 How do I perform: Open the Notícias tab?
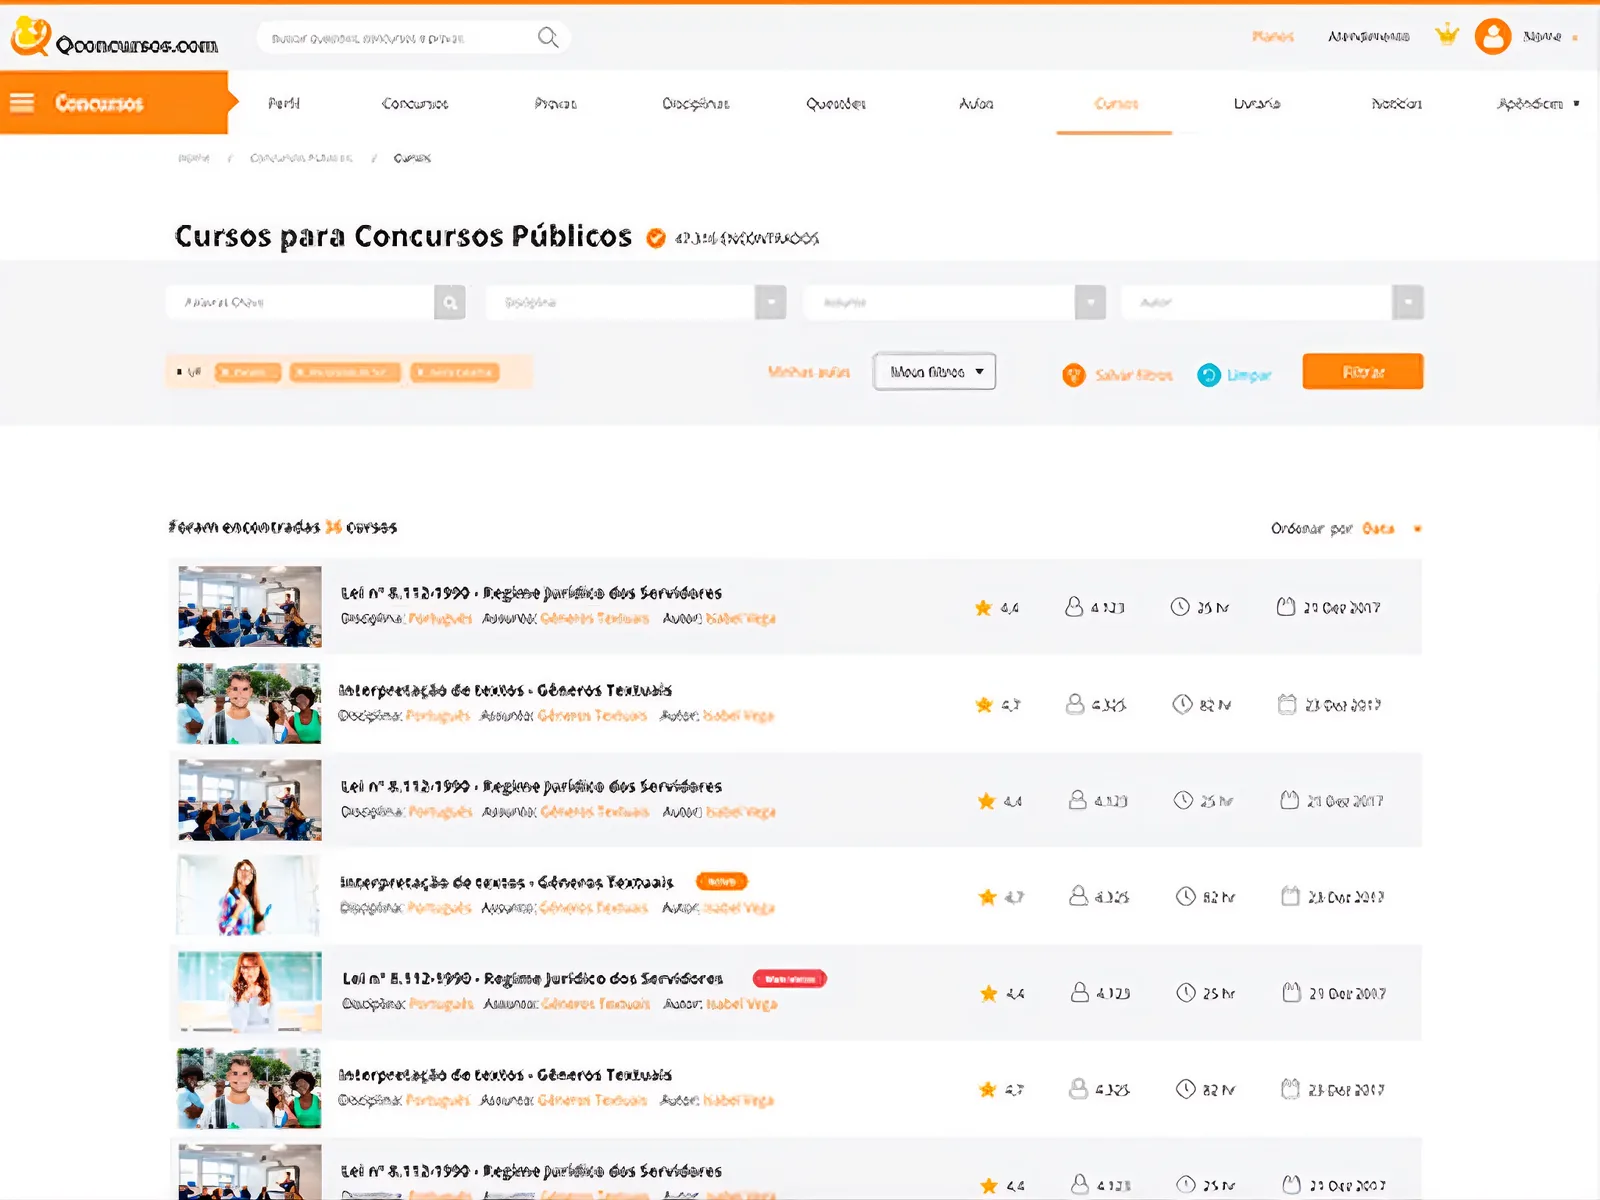[x=1397, y=103]
